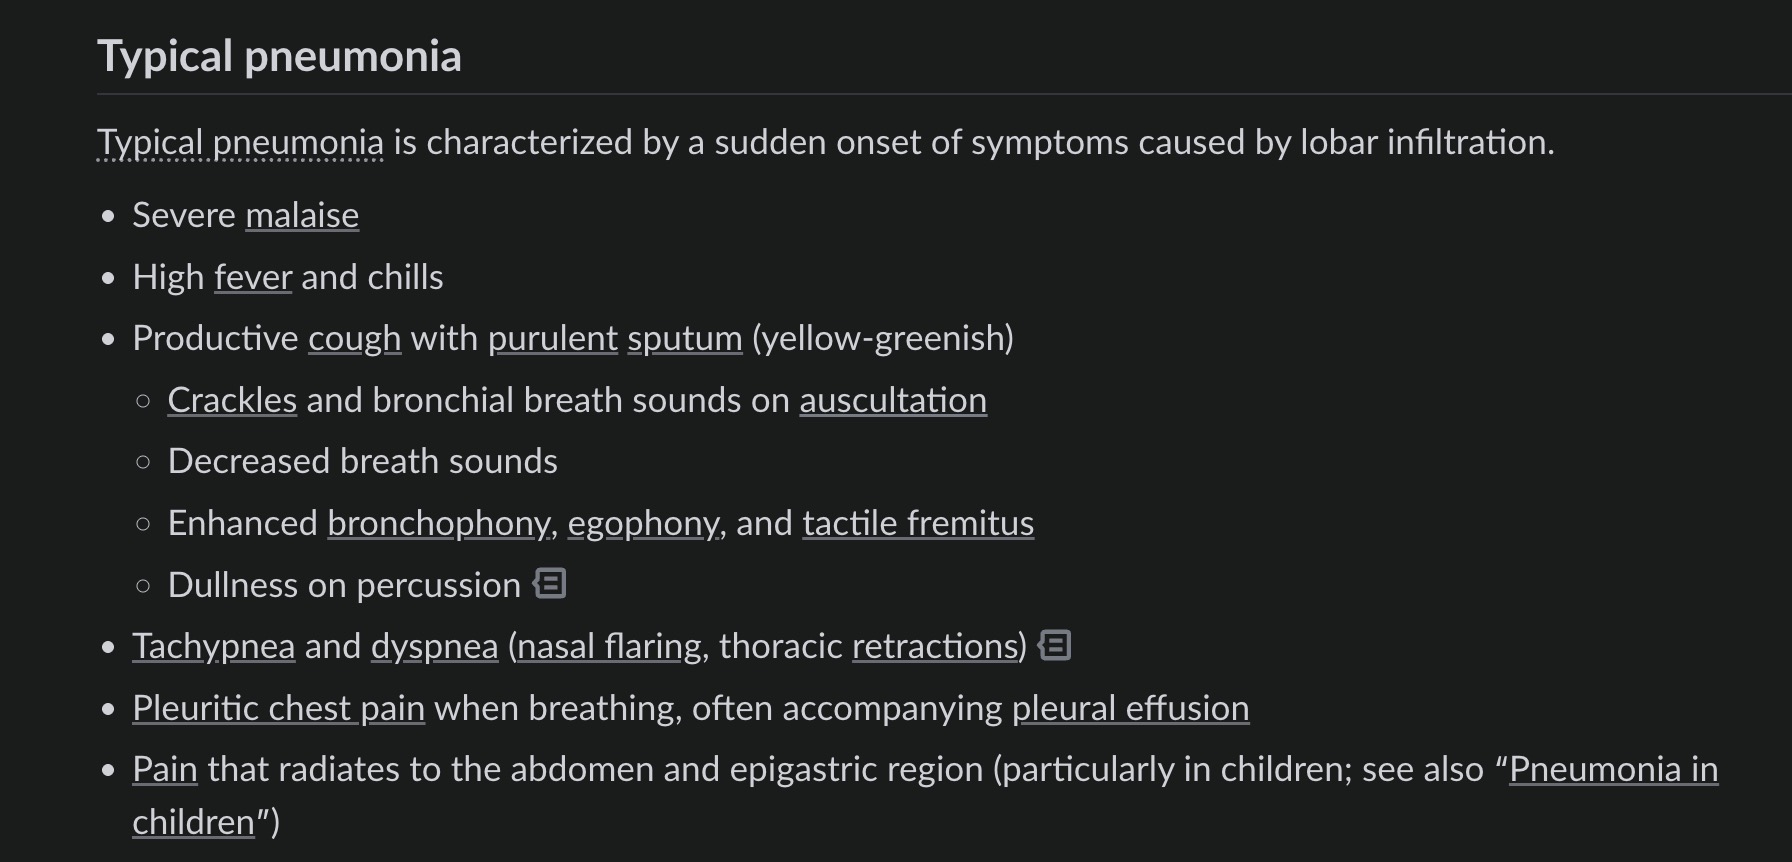Click the bronchophony link
The width and height of the screenshot is (1792, 862).
click(438, 524)
